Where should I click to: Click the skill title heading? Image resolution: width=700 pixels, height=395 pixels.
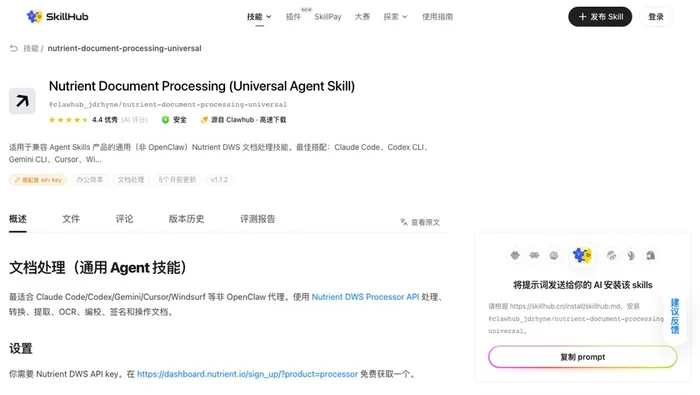pyautogui.click(x=202, y=86)
